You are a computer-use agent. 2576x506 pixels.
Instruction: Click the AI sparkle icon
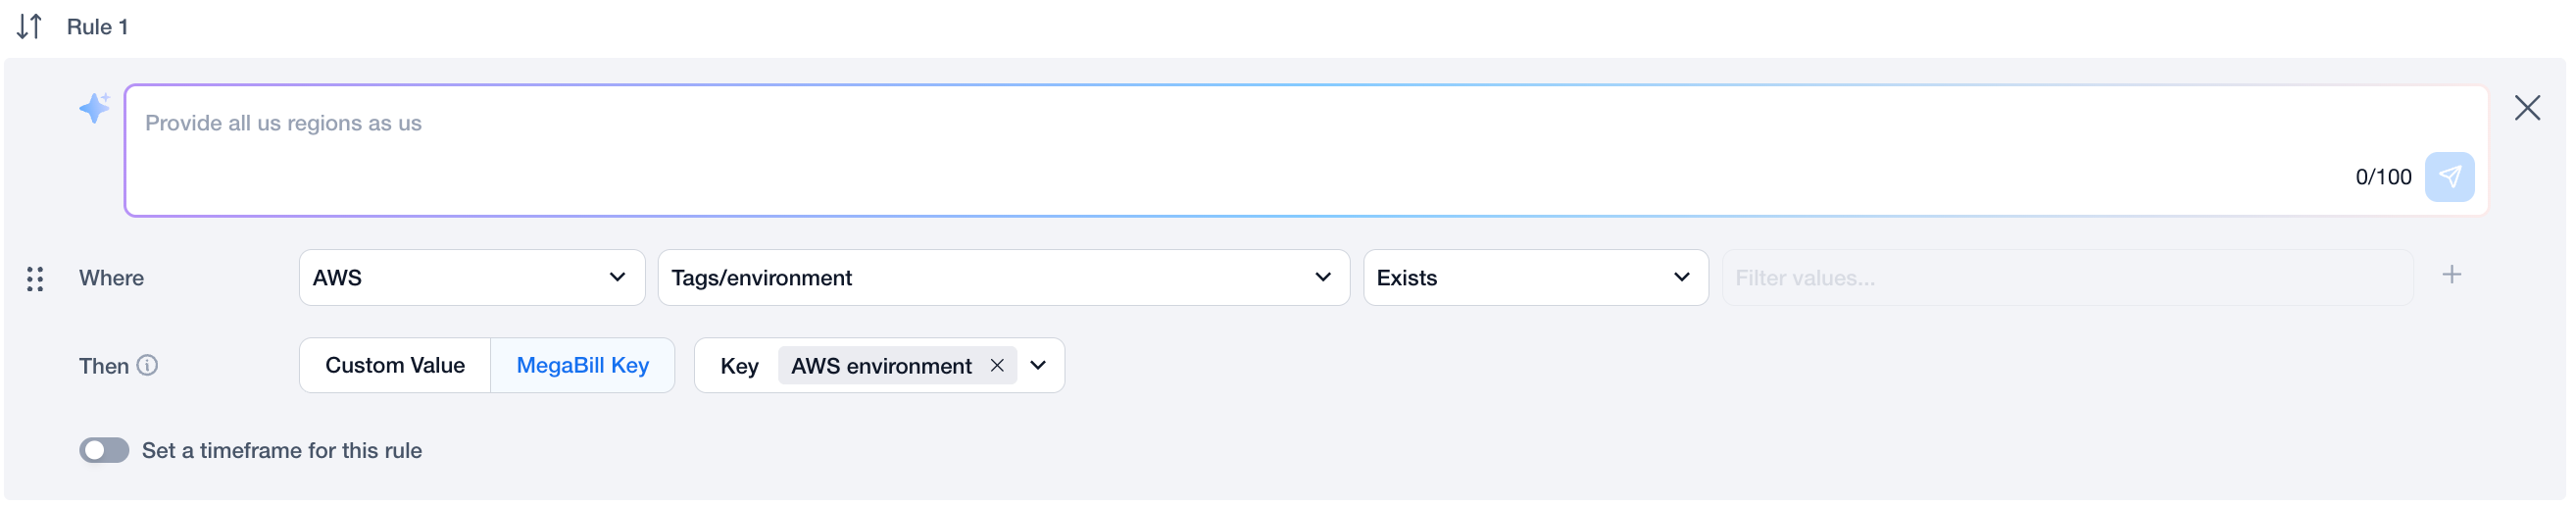95,107
